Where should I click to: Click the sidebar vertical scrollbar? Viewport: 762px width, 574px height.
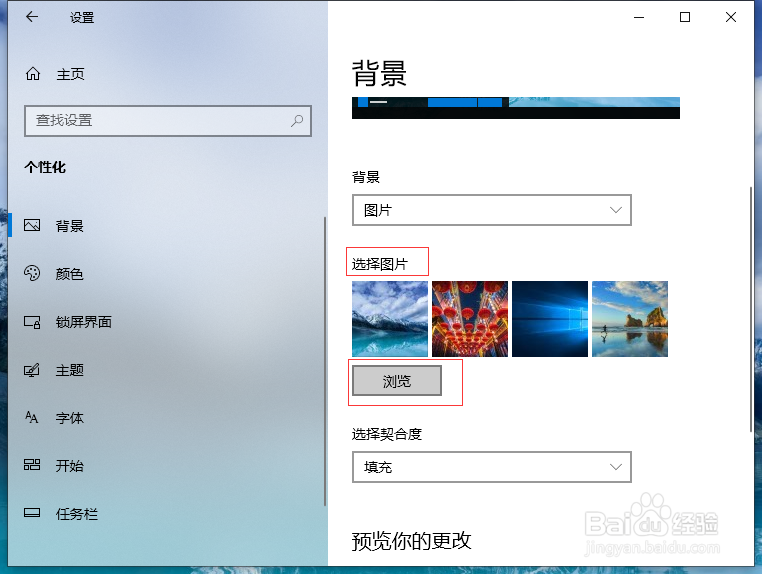tap(325, 362)
